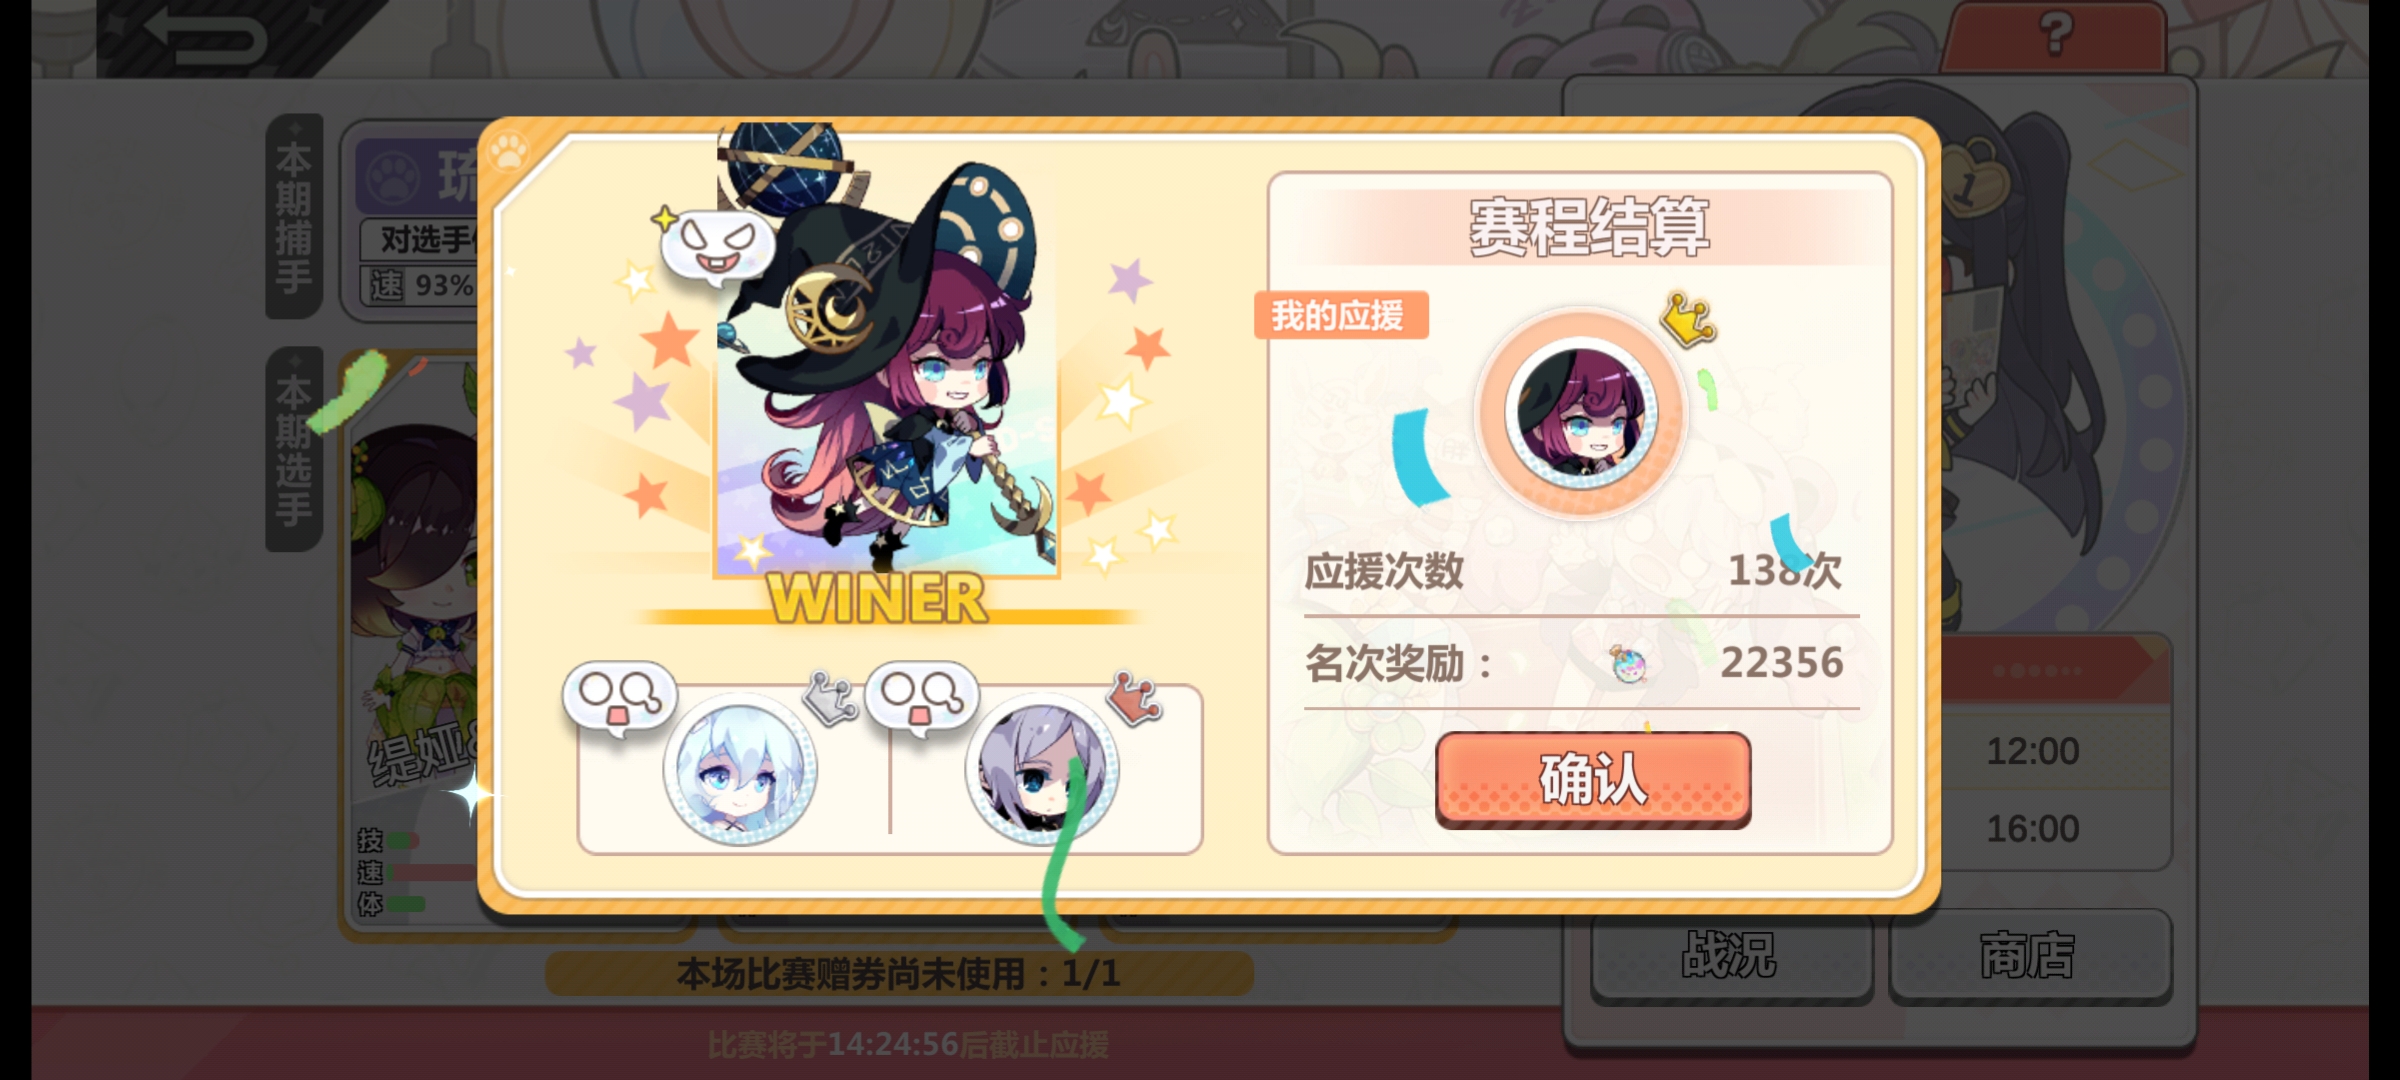Click the paw print badge on the dialog corner
This screenshot has height=1080, width=2400.
[x=509, y=153]
